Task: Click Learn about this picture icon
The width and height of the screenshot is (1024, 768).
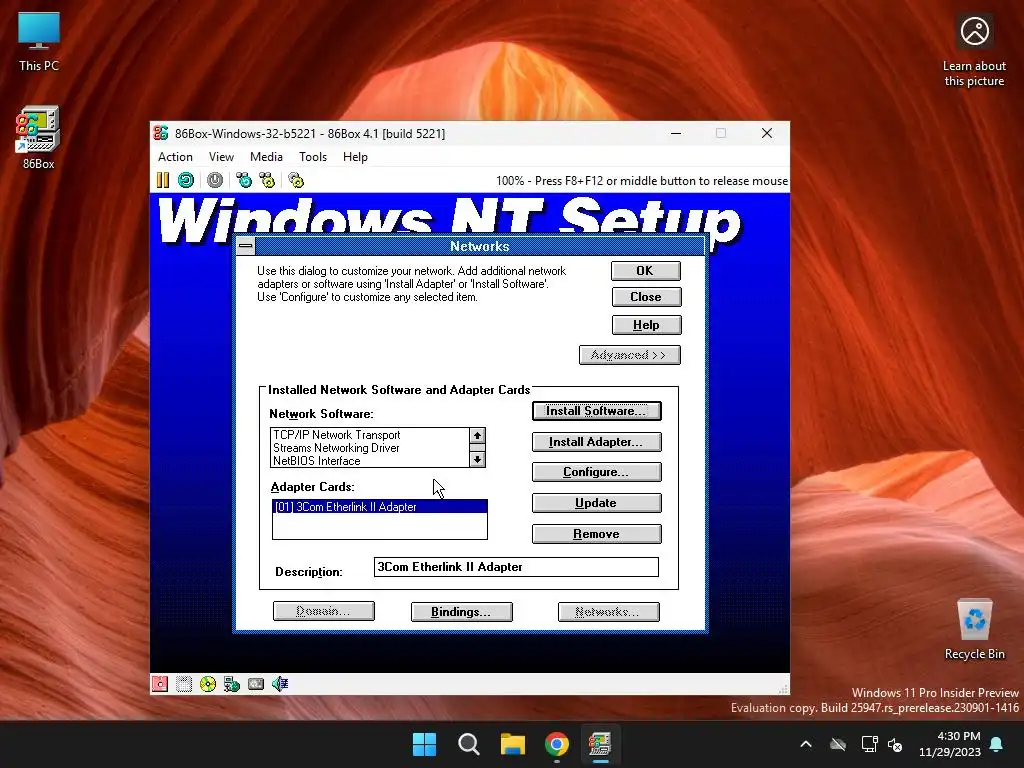Action: point(974,52)
